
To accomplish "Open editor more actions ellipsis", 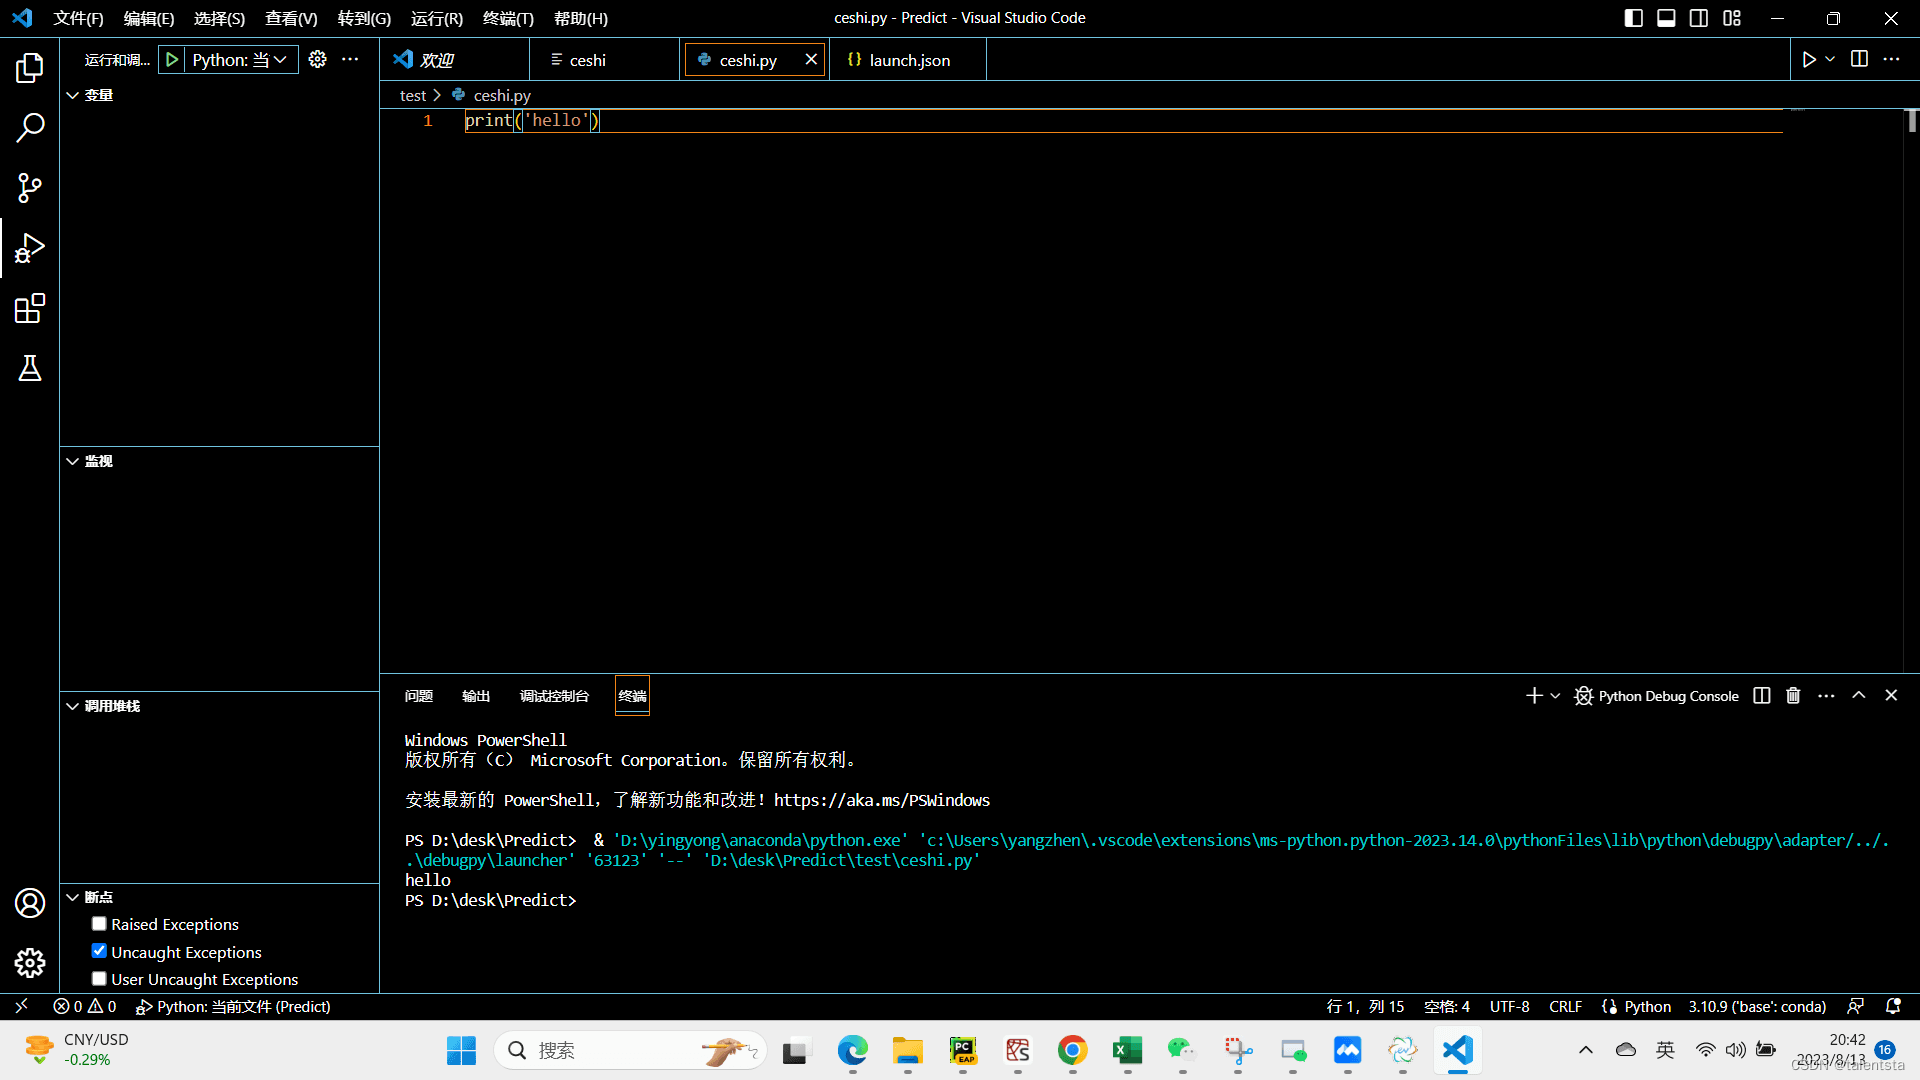I will click(x=1891, y=59).
